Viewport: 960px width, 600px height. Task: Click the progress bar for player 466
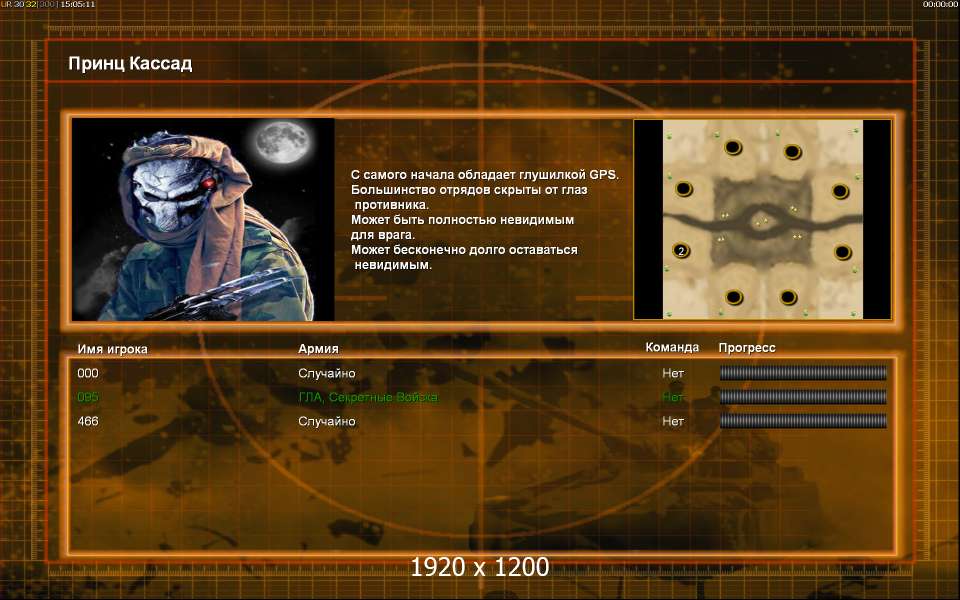[803, 421]
